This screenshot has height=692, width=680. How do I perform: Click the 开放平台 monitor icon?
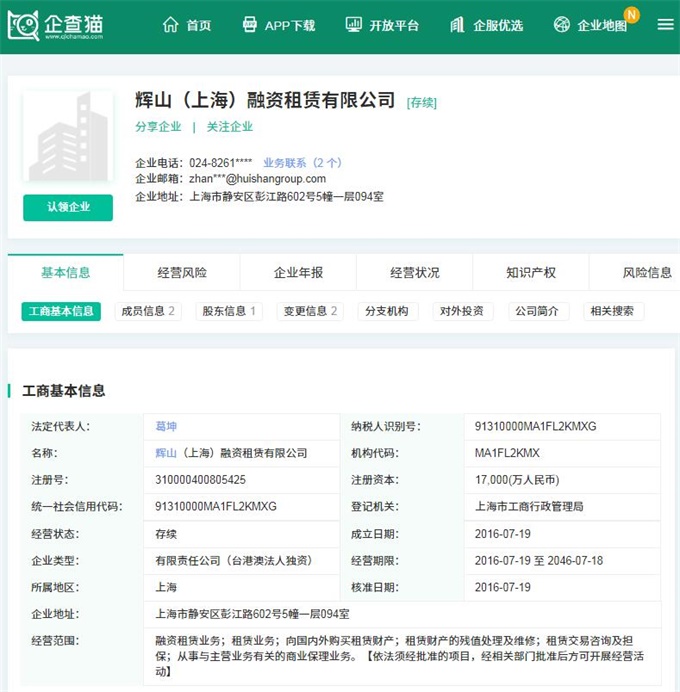pos(353,25)
